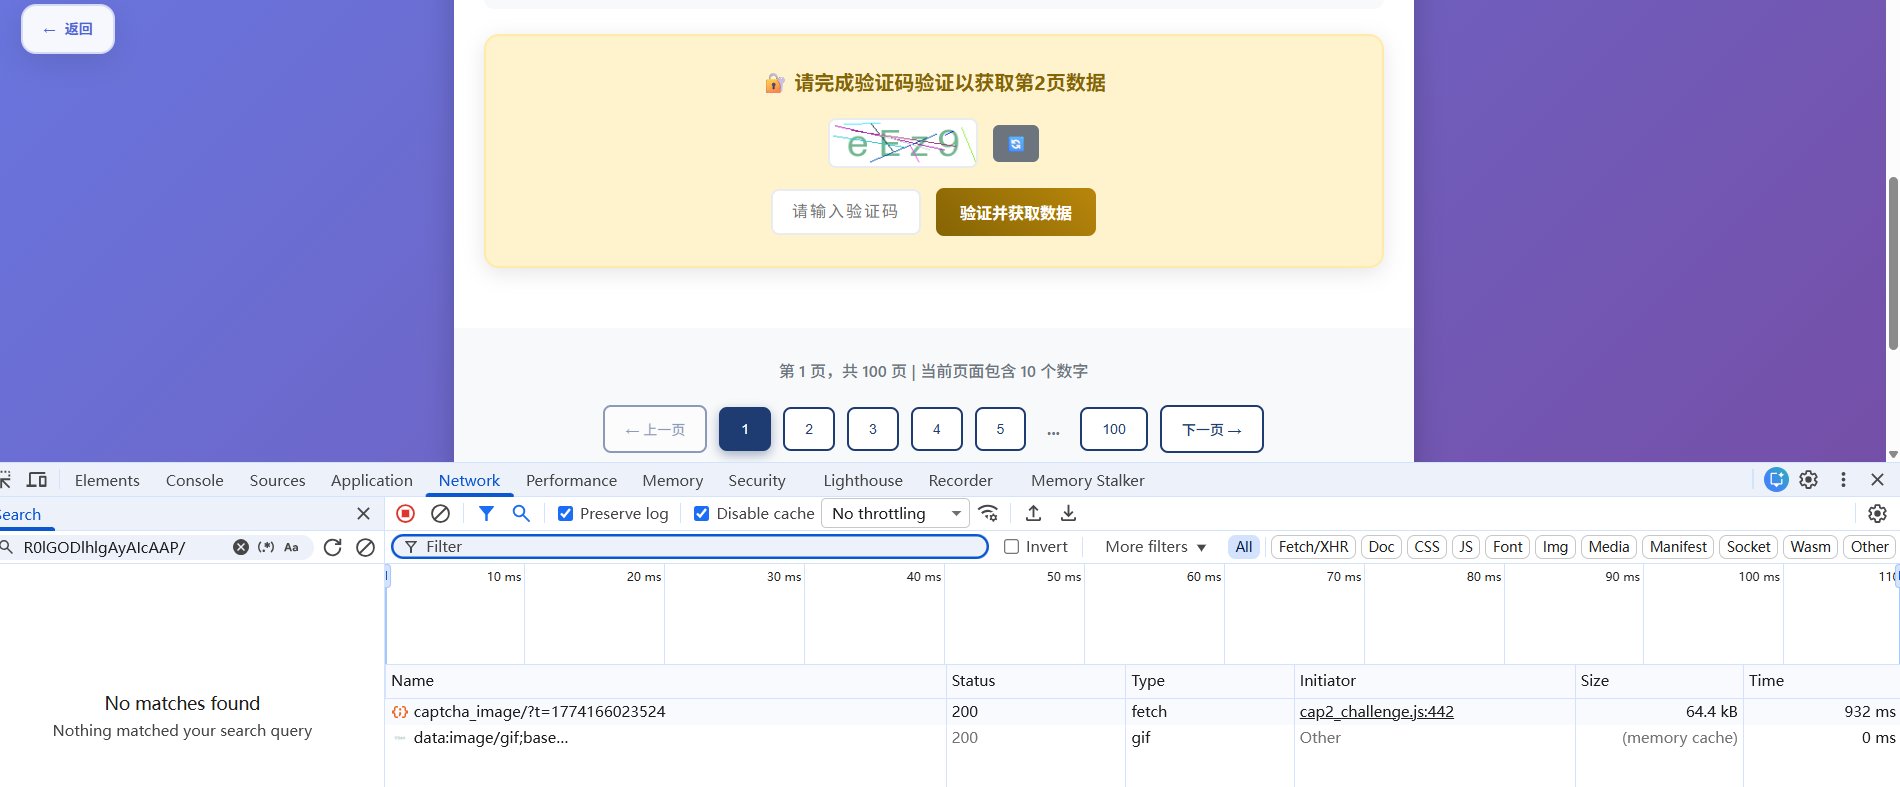Click the captcha code input field
The height and width of the screenshot is (787, 1900).
coord(845,212)
